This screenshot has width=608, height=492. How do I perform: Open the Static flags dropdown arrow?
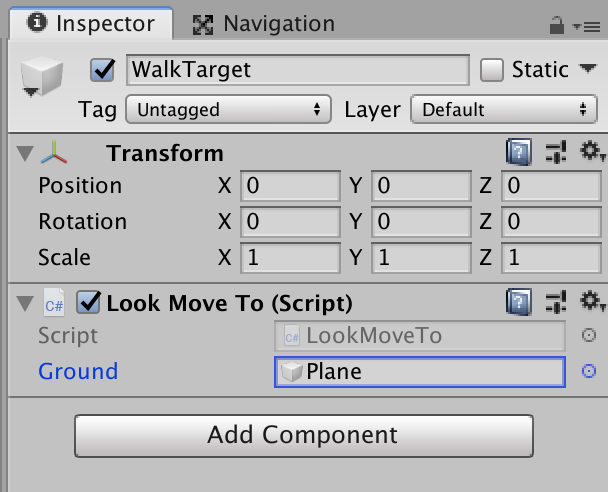(588, 69)
